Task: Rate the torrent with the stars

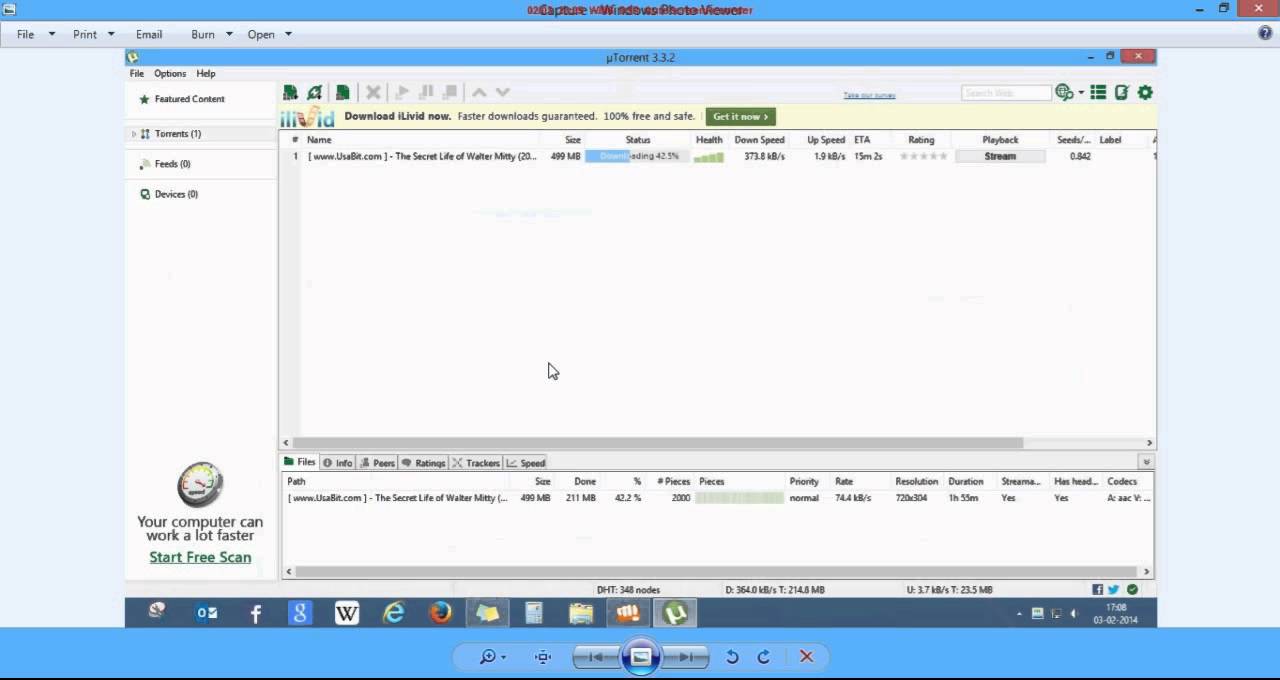Action: tap(923, 156)
